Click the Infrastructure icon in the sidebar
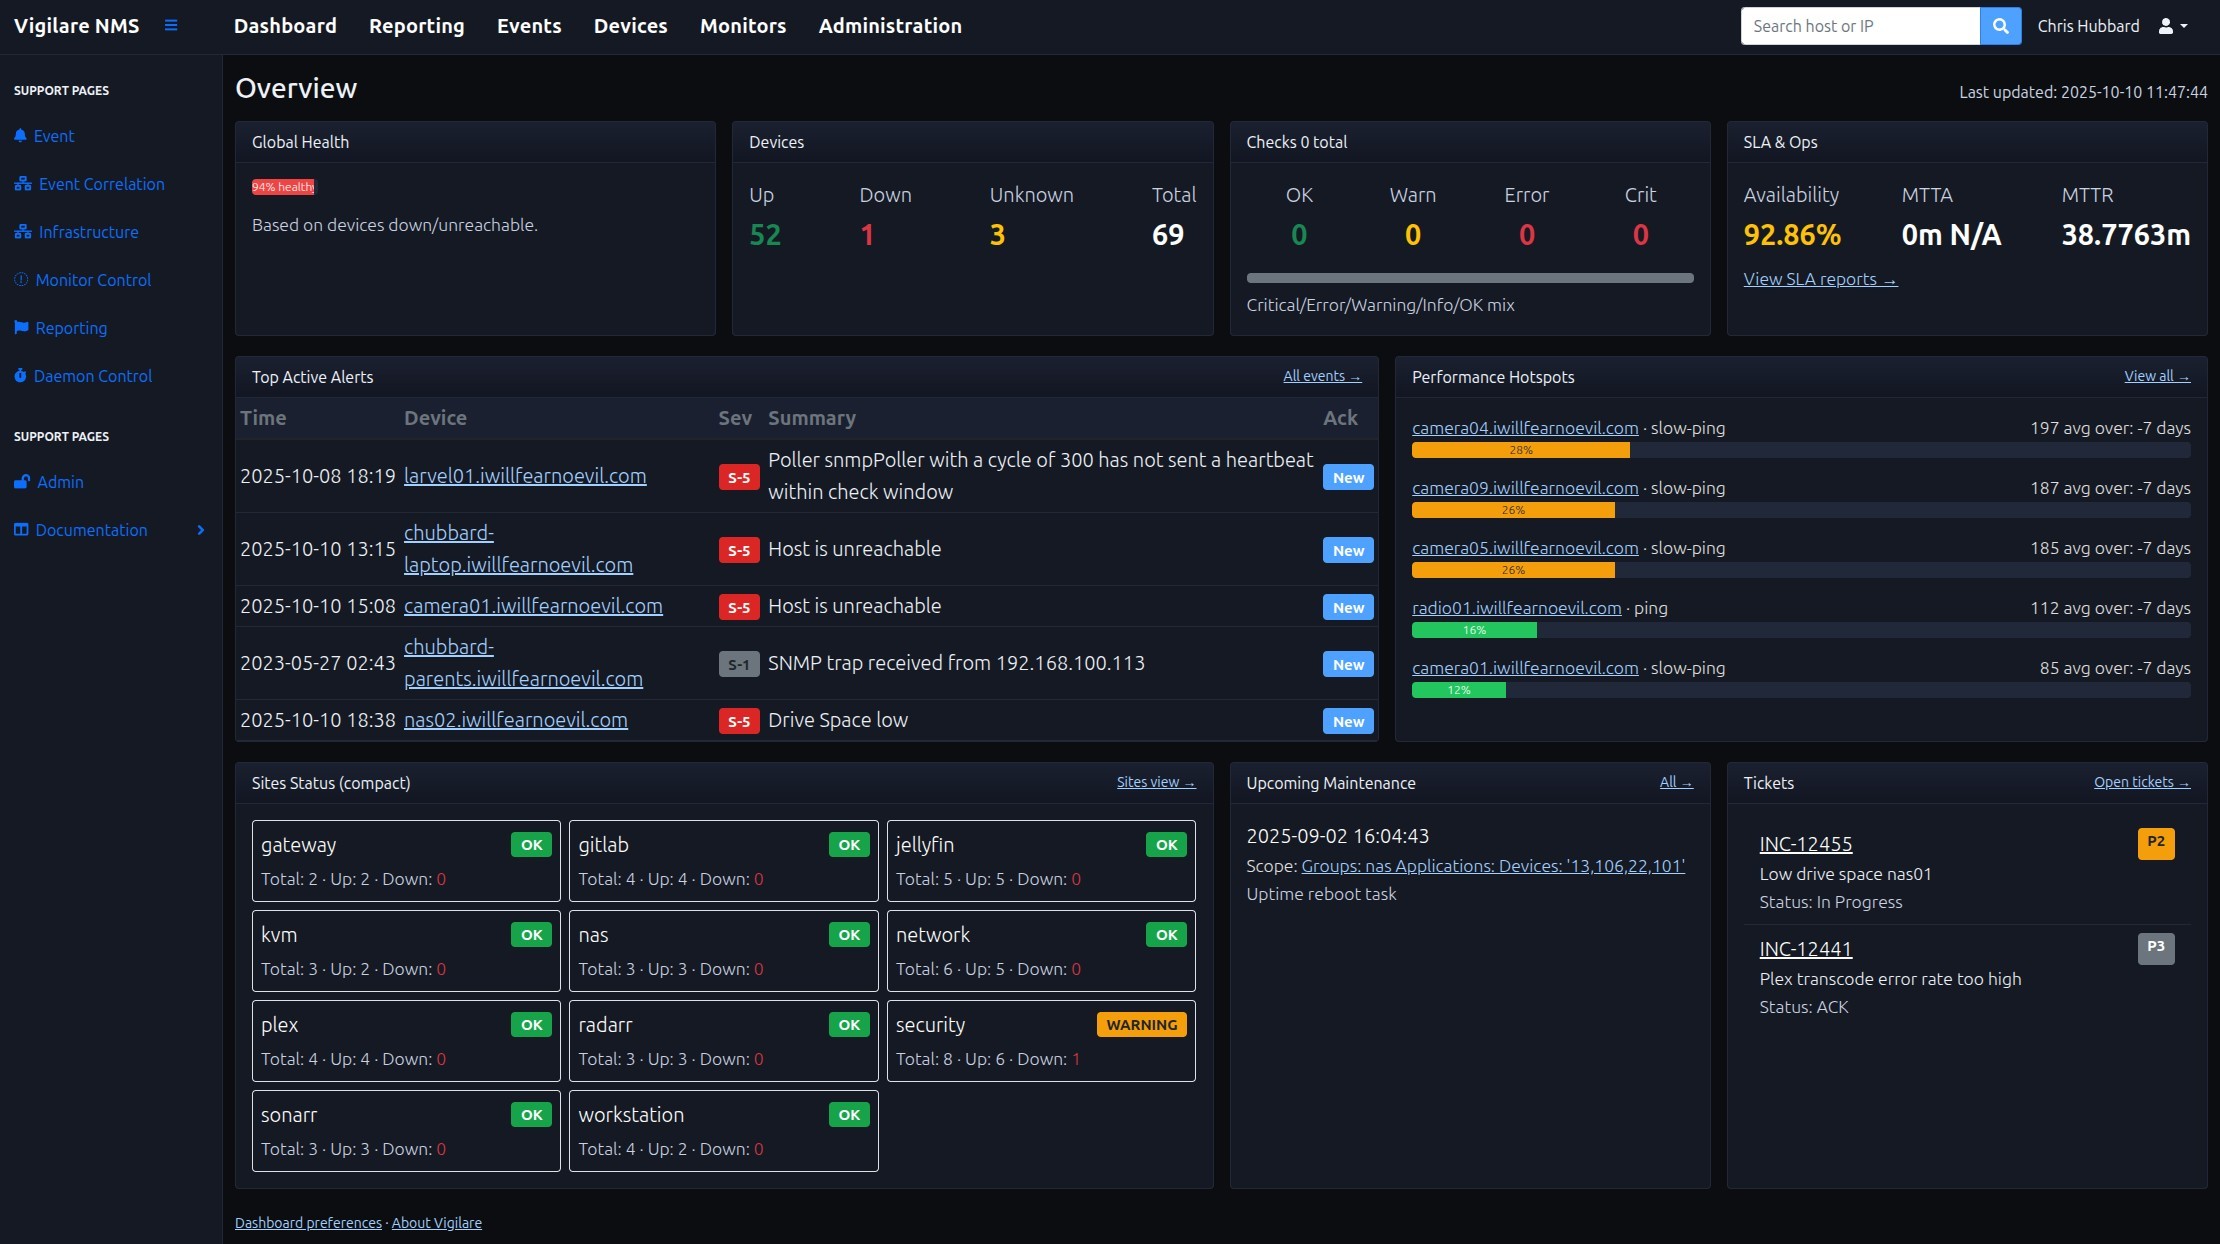Image resolution: width=2220 pixels, height=1244 pixels. (x=22, y=232)
